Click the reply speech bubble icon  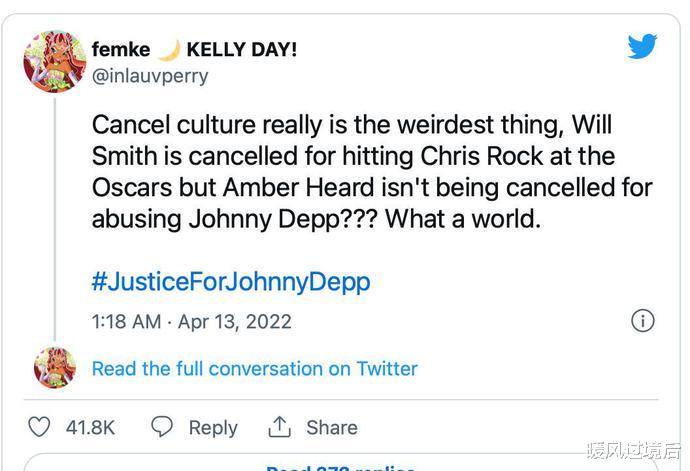coord(162,427)
